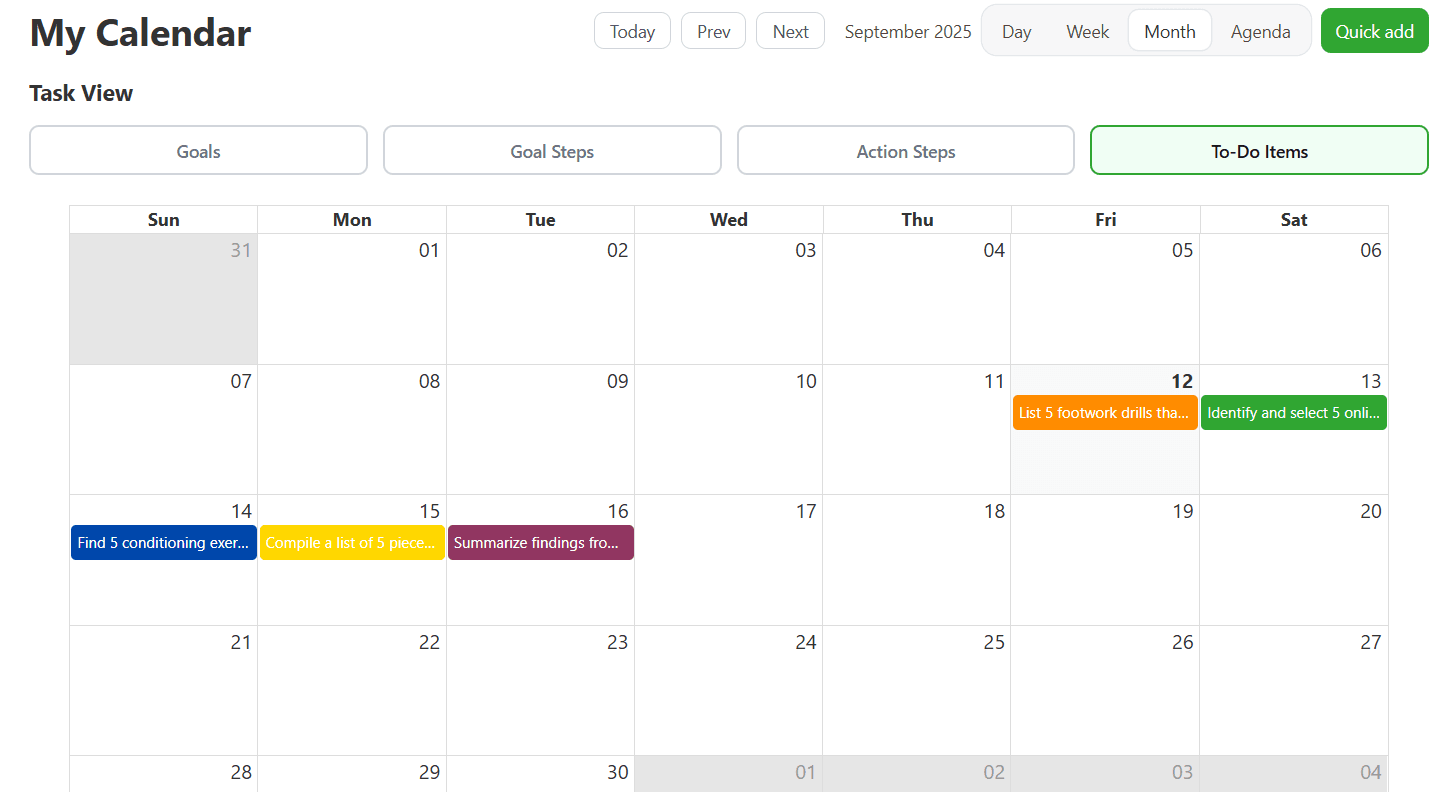This screenshot has height=792, width=1454.
Task: Open the Agenda view
Action: click(1260, 31)
